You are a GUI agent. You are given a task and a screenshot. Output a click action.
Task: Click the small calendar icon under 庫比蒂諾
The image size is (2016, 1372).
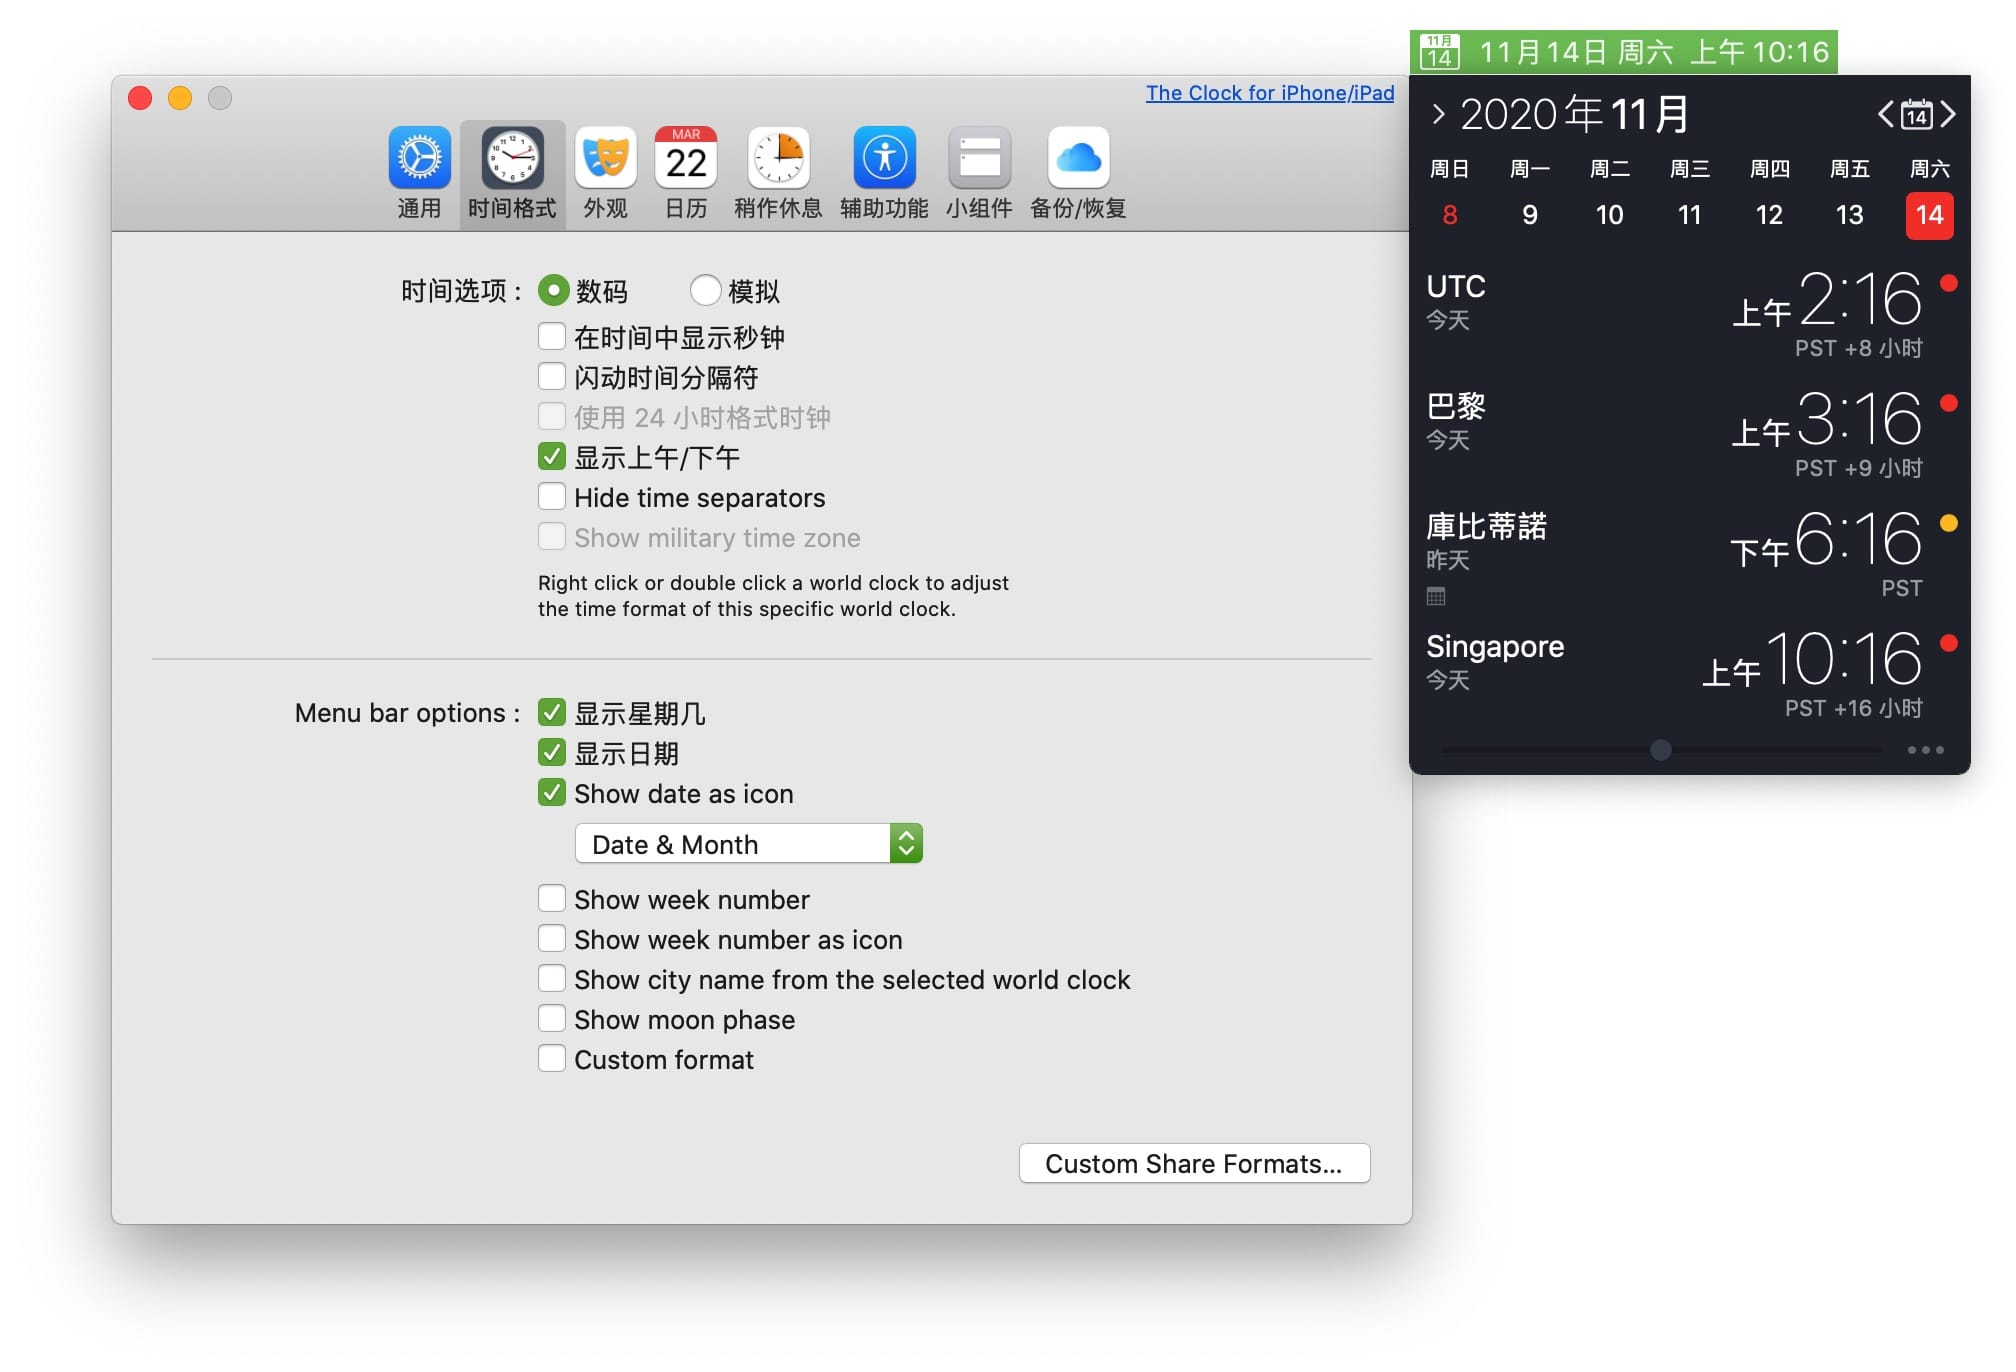point(1436,597)
